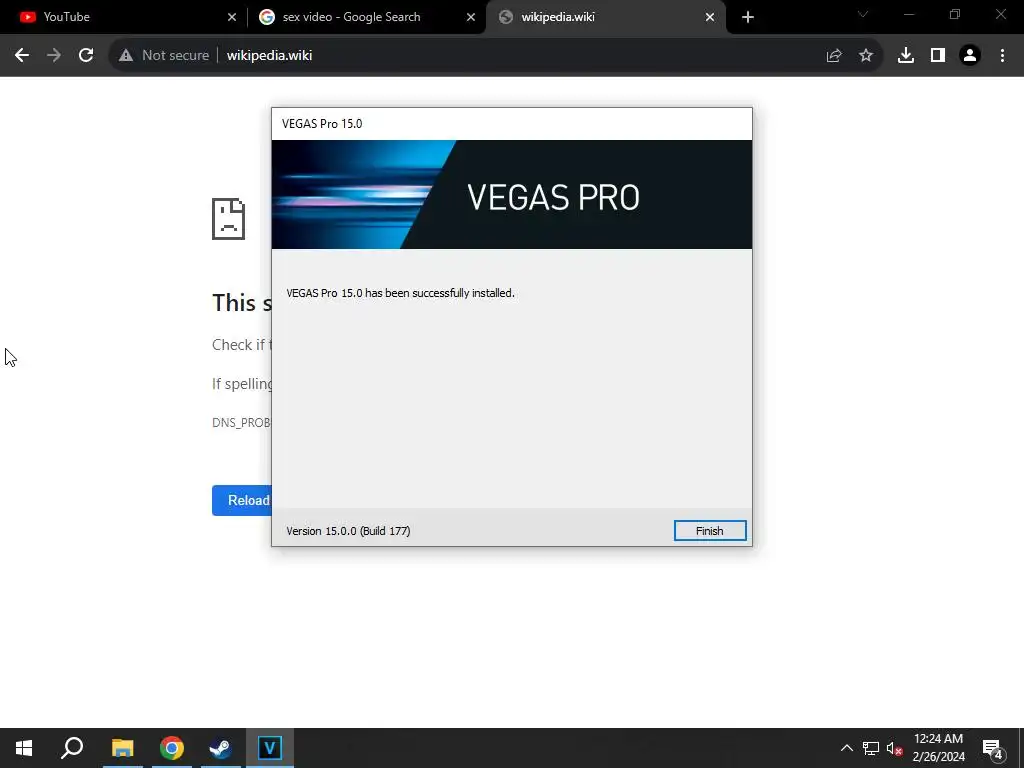Open the tab search dropdown arrow
The width and height of the screenshot is (1024, 768).
[863, 14]
